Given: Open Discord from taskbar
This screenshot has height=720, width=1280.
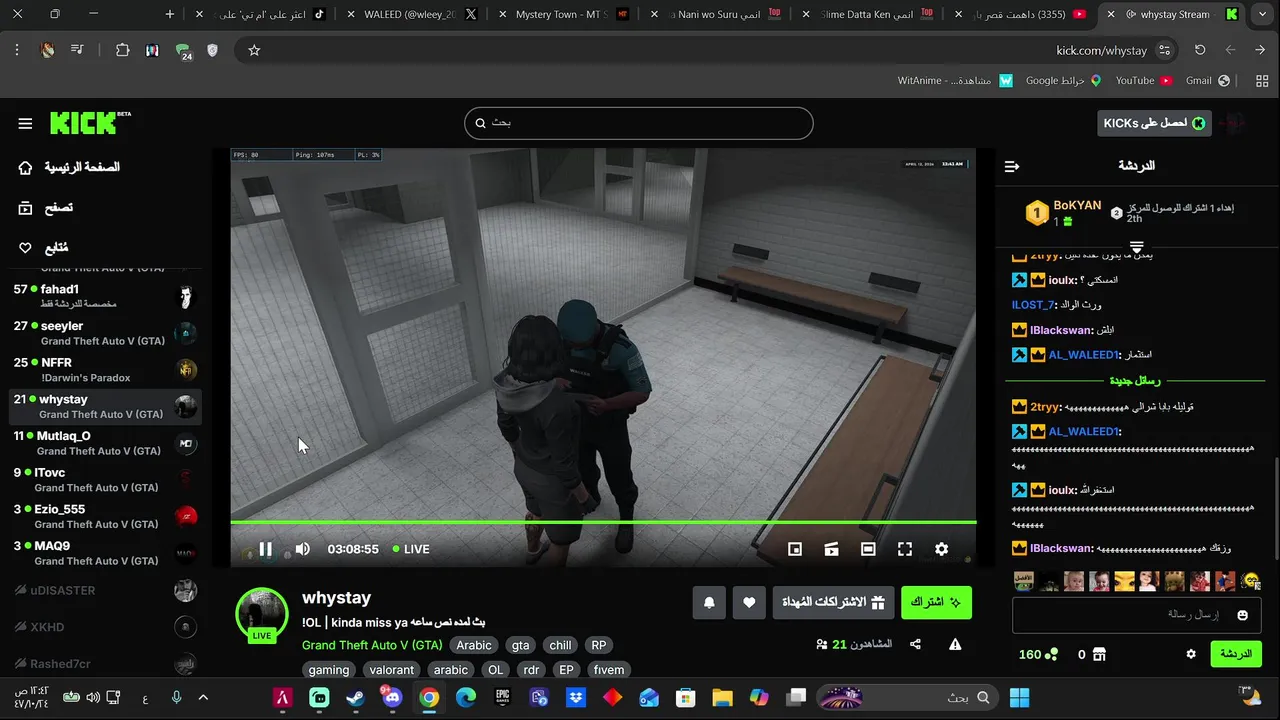Looking at the screenshot, I should (392, 698).
